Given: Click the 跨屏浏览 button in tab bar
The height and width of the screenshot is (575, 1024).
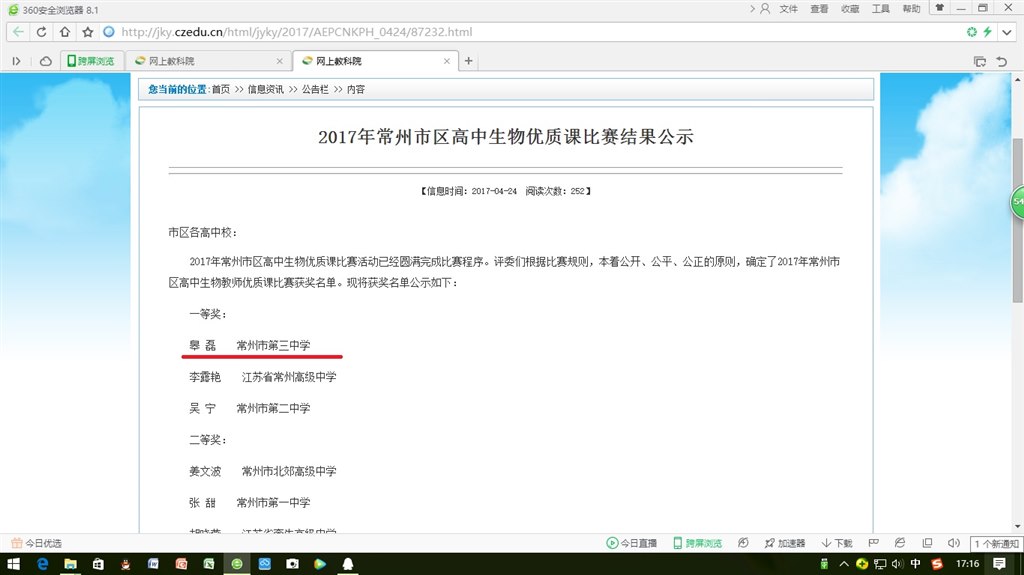Looking at the screenshot, I should [x=91, y=61].
